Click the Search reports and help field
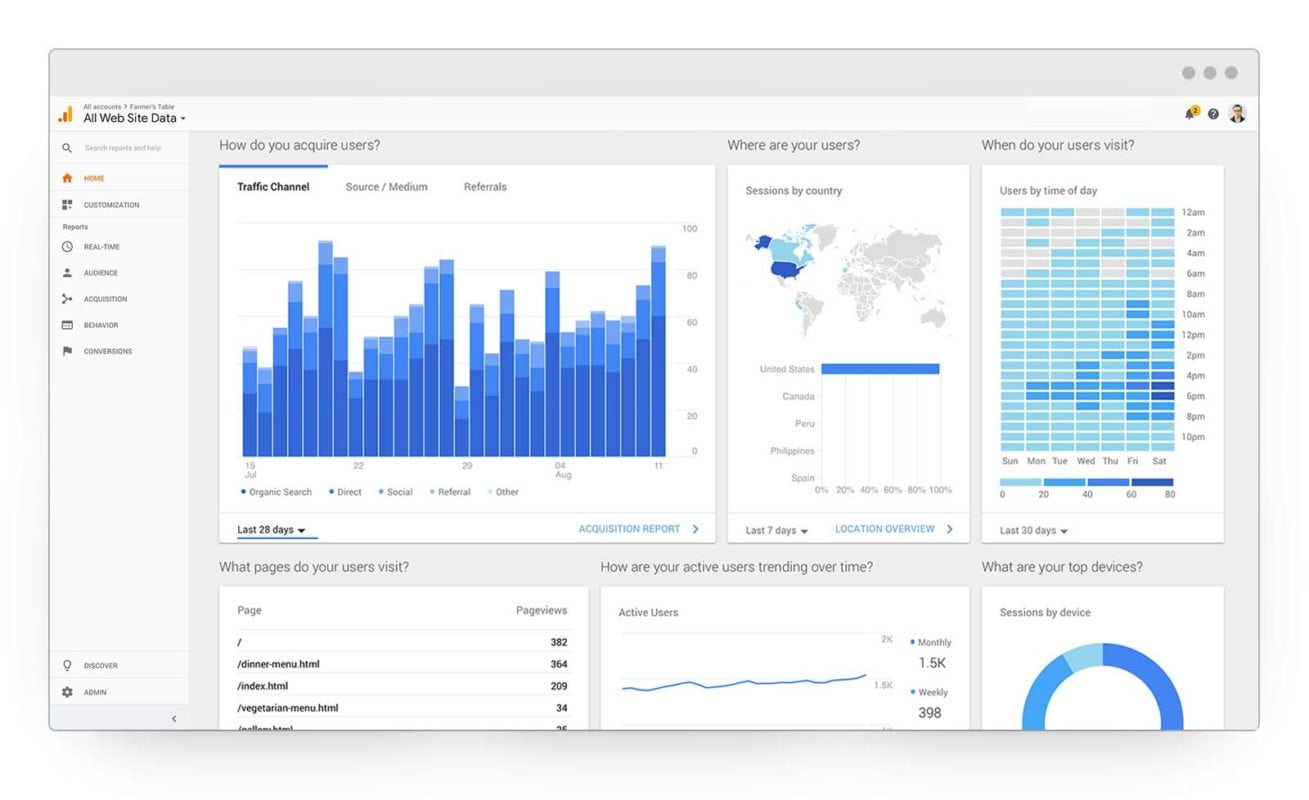The height and width of the screenshot is (800, 1309). (x=123, y=148)
